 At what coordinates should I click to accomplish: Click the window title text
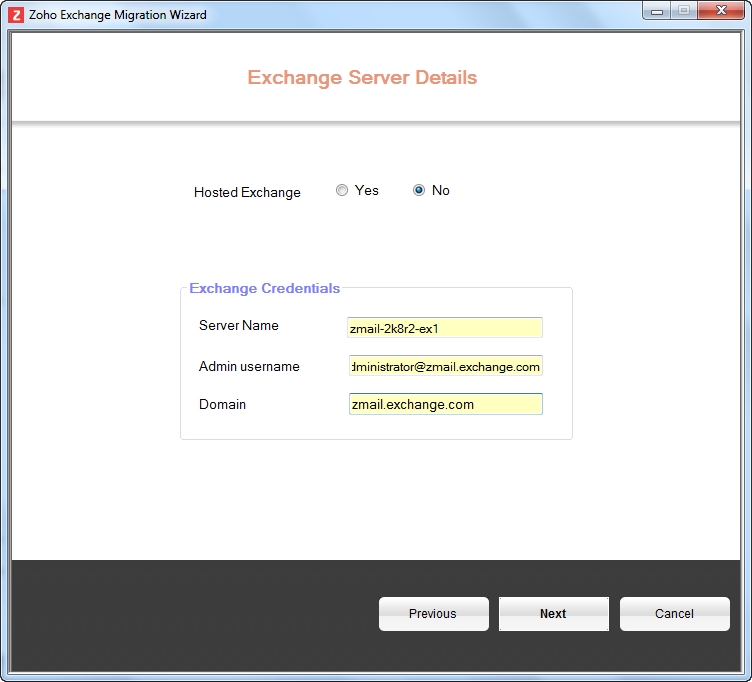click(119, 15)
